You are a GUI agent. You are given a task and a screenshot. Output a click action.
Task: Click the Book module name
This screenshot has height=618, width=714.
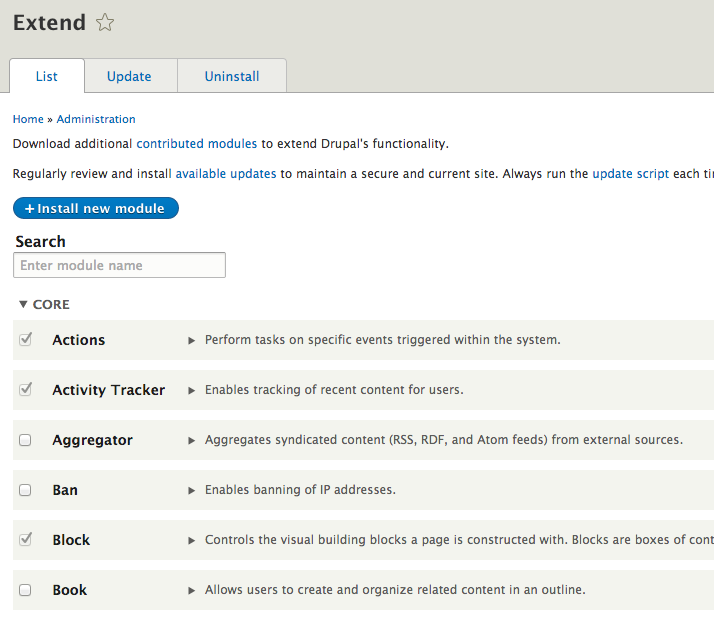70,590
